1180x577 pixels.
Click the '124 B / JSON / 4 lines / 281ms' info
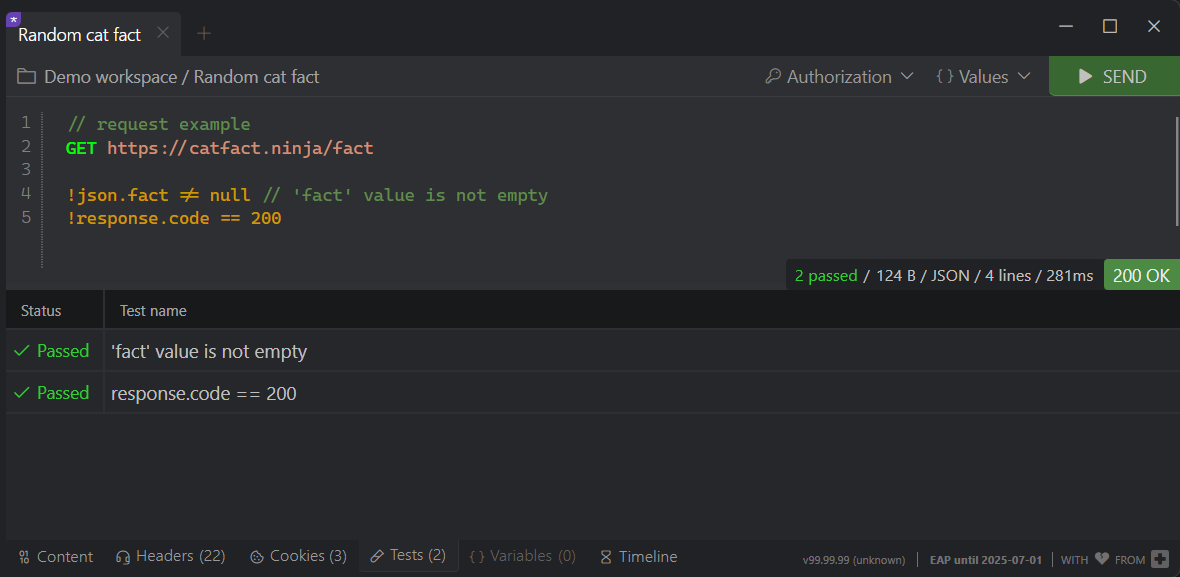coord(984,275)
